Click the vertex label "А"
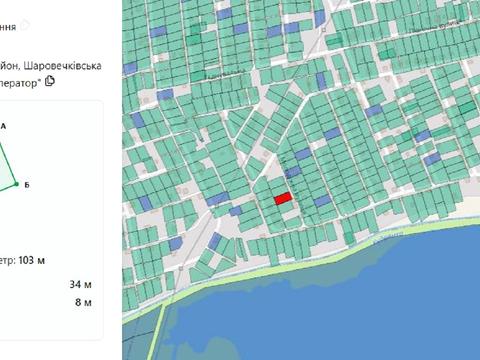Screen dimensions: 480x360 [4, 126]
